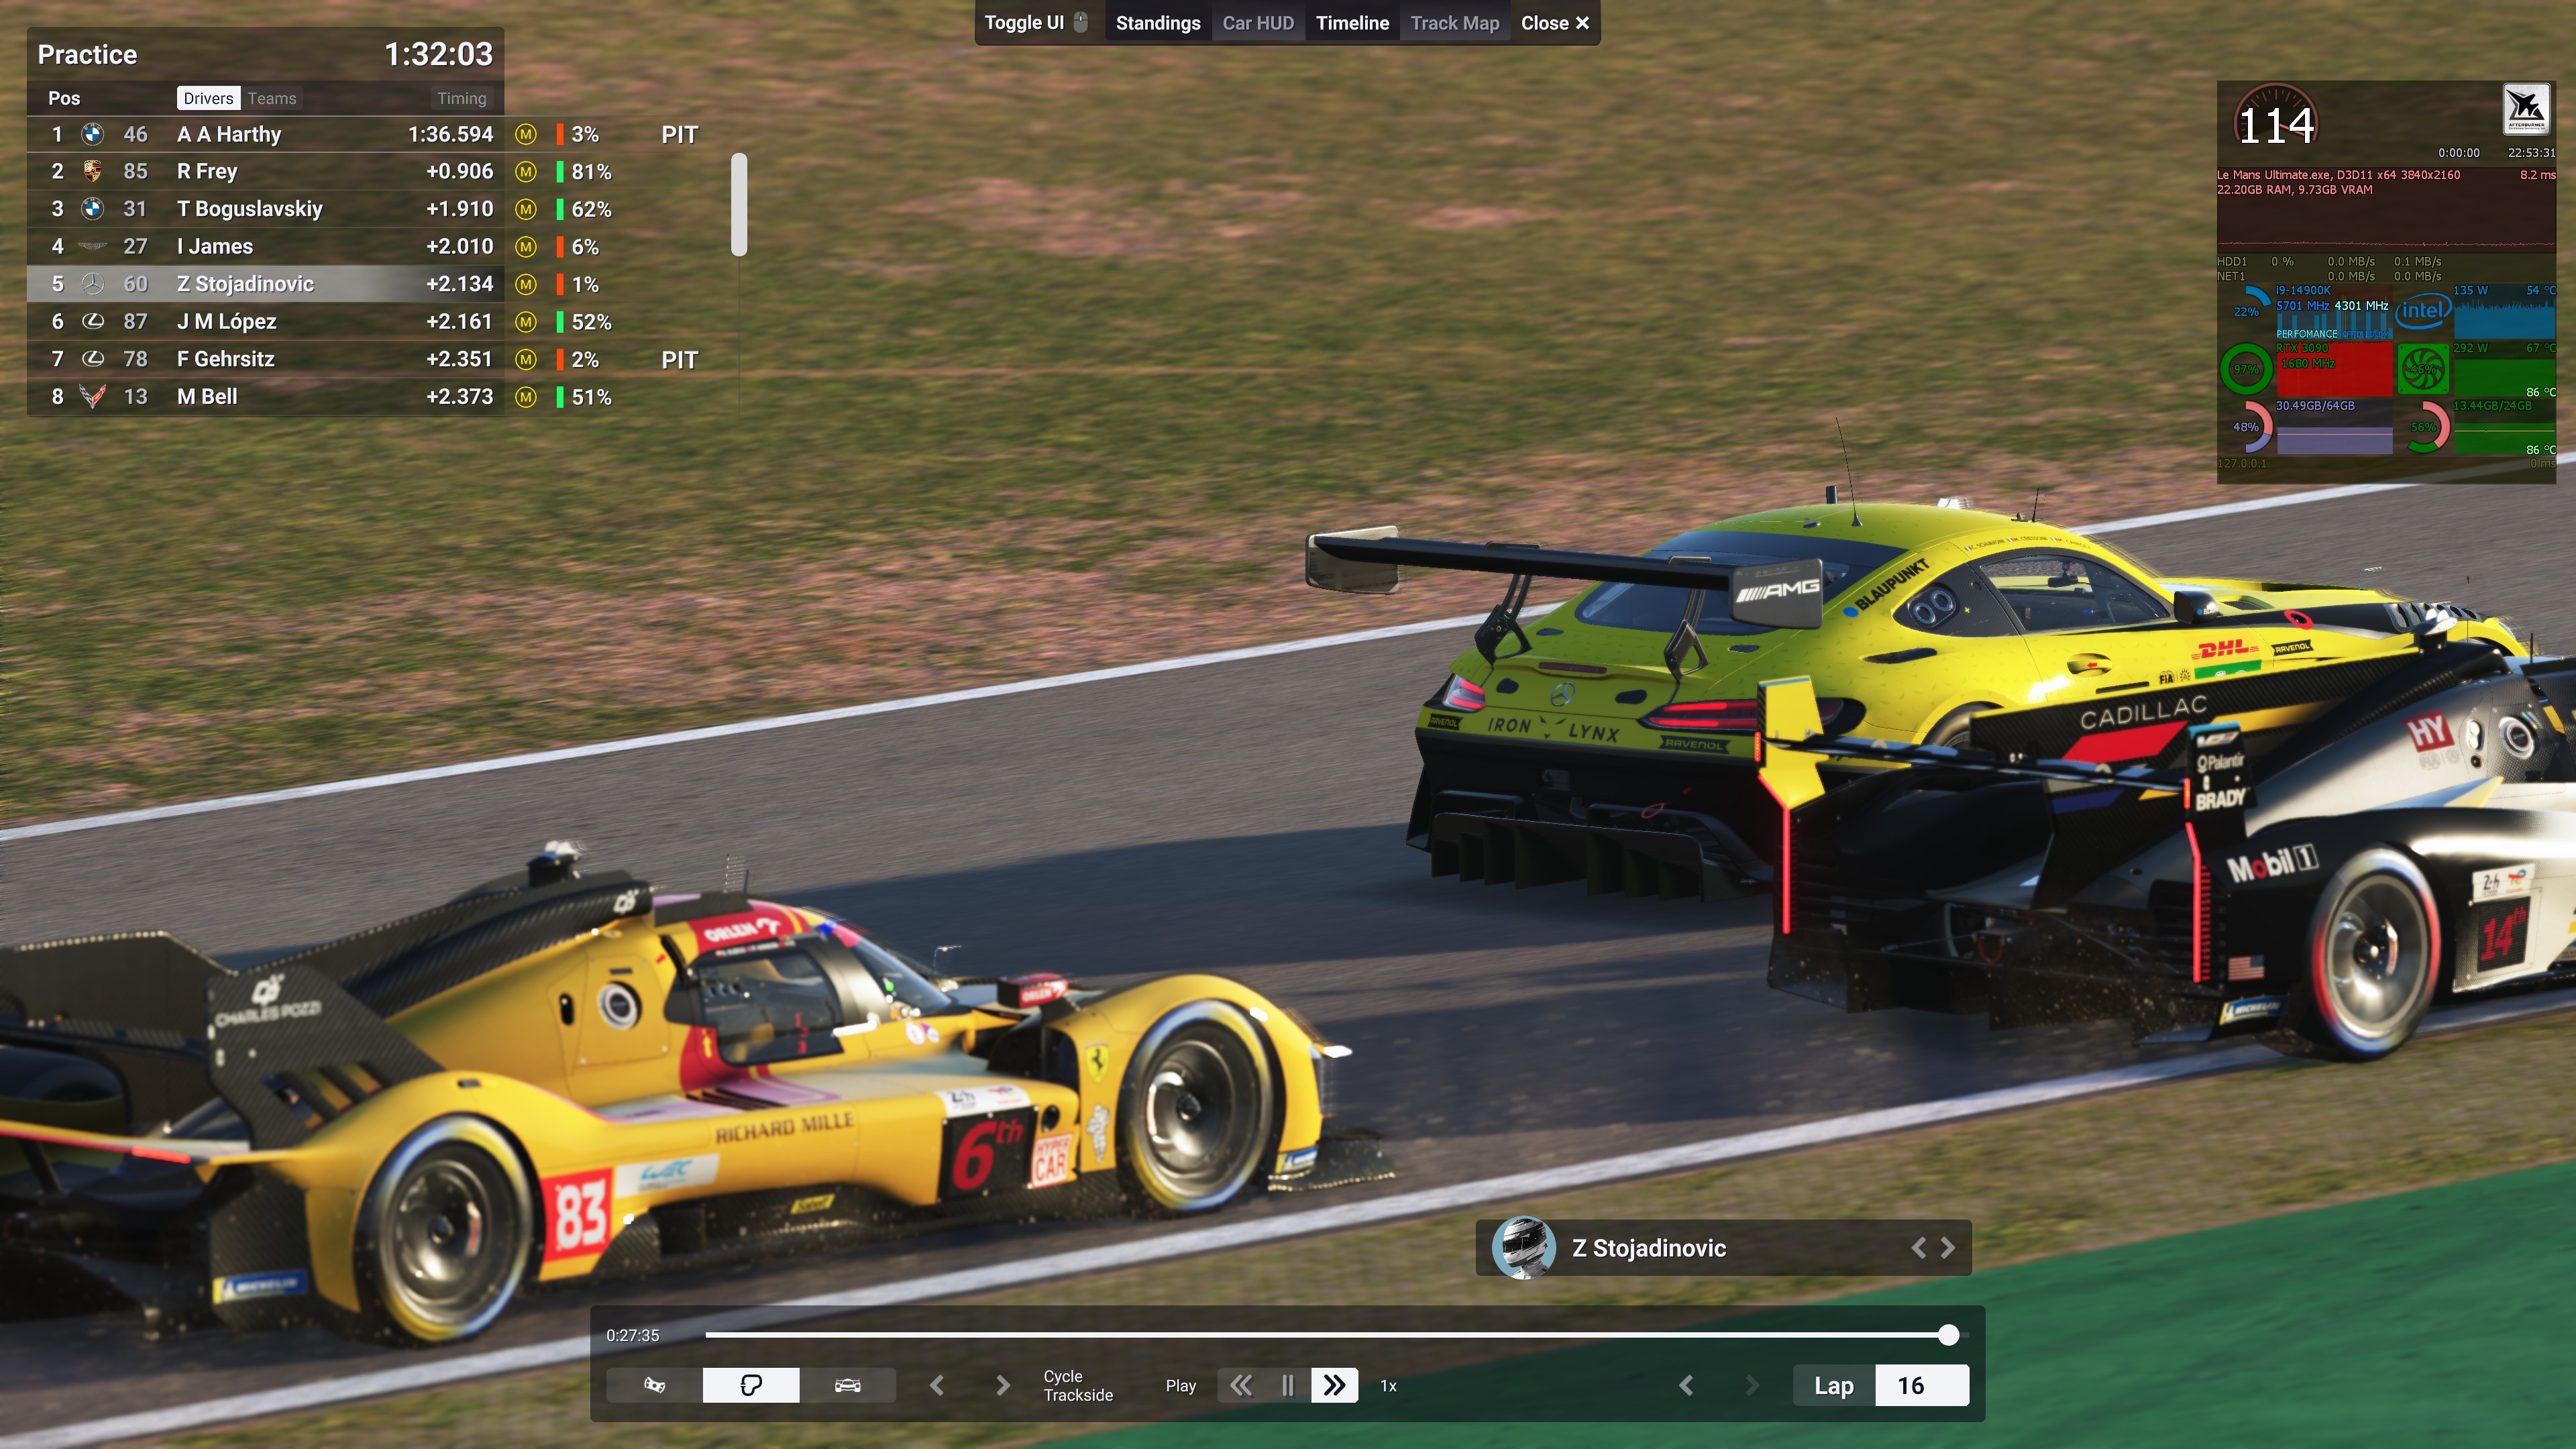The width and height of the screenshot is (2576, 1449).
Task: Click the Play label in replay controls
Action: (x=1181, y=1386)
